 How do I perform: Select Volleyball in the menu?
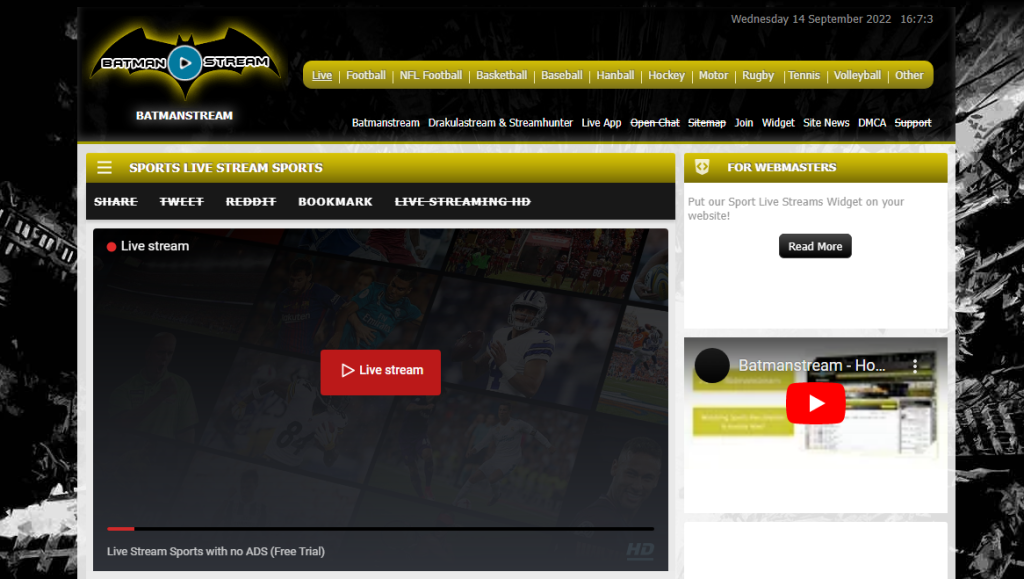pos(857,76)
